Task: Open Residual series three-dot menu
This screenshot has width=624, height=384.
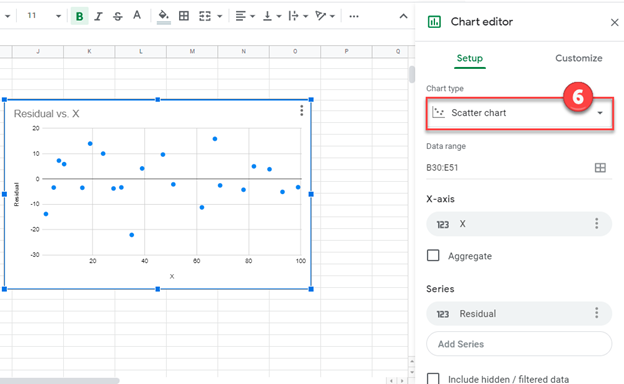Action: [597, 313]
